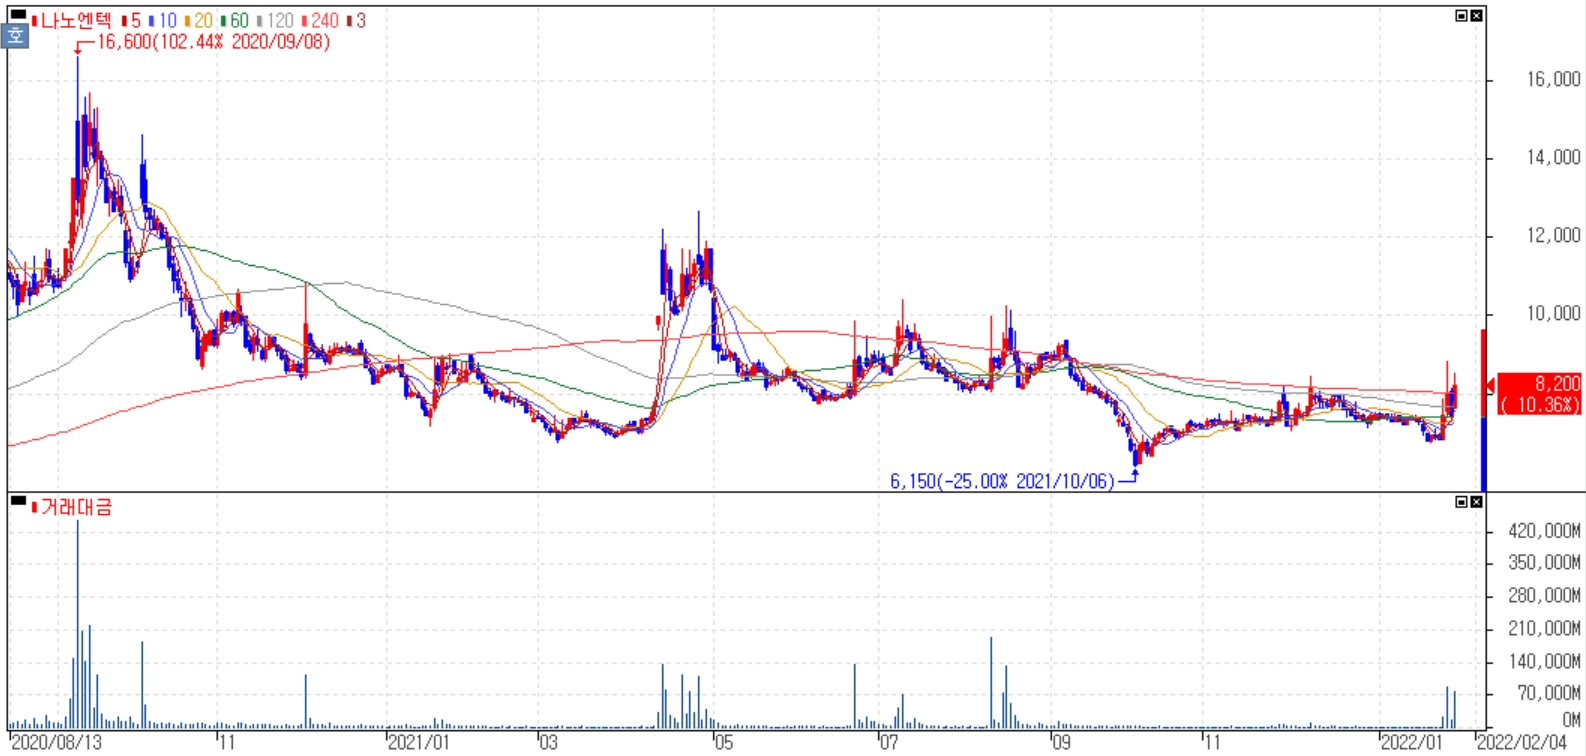The image size is (1586, 756).
Task: Click the 140,000M volume axis label
Action: pos(1545,661)
